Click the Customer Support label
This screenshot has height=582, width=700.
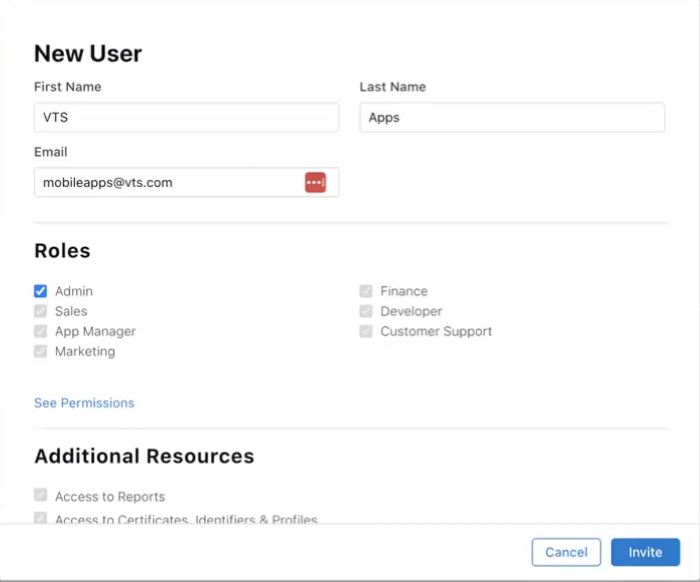point(436,331)
